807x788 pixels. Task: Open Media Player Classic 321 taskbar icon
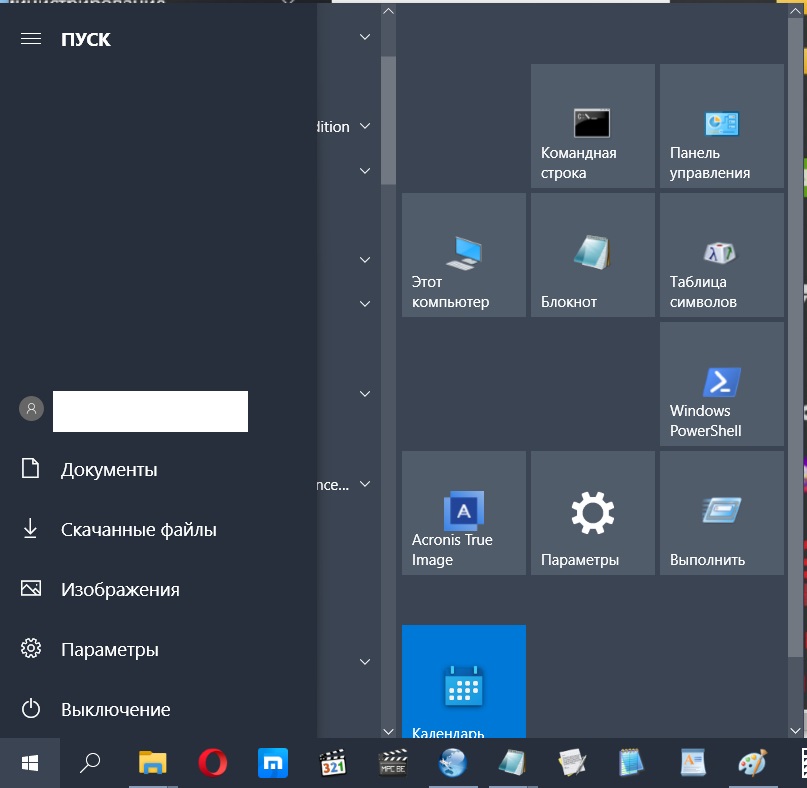332,763
